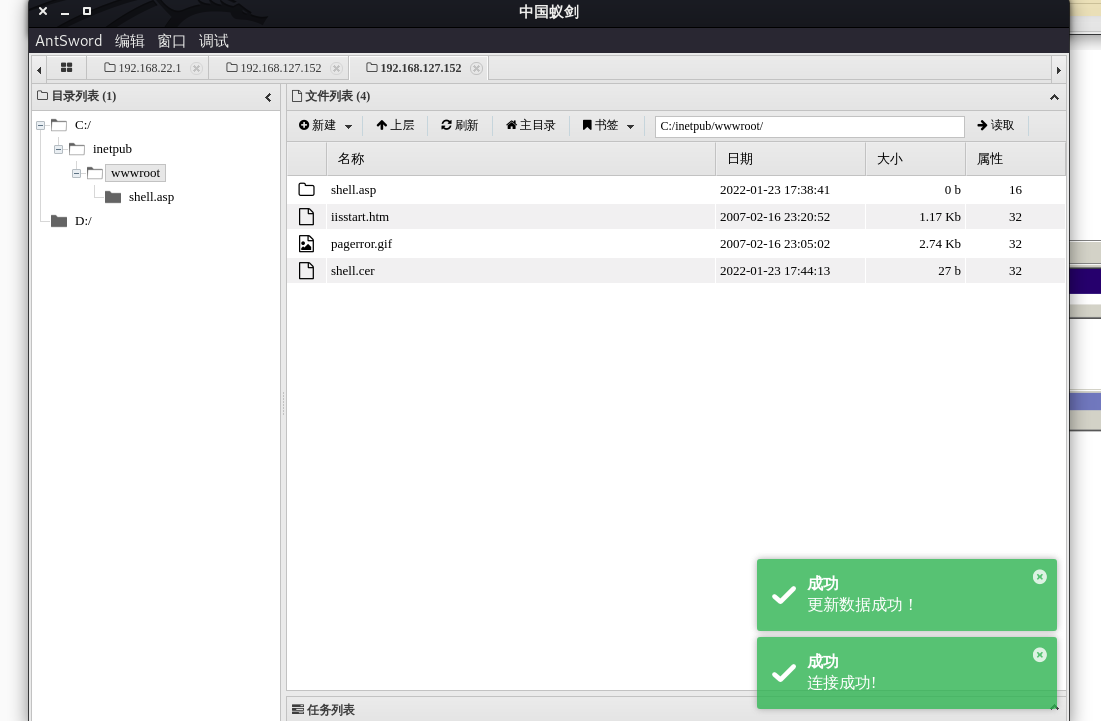Go up with the 上层 button

[395, 126]
